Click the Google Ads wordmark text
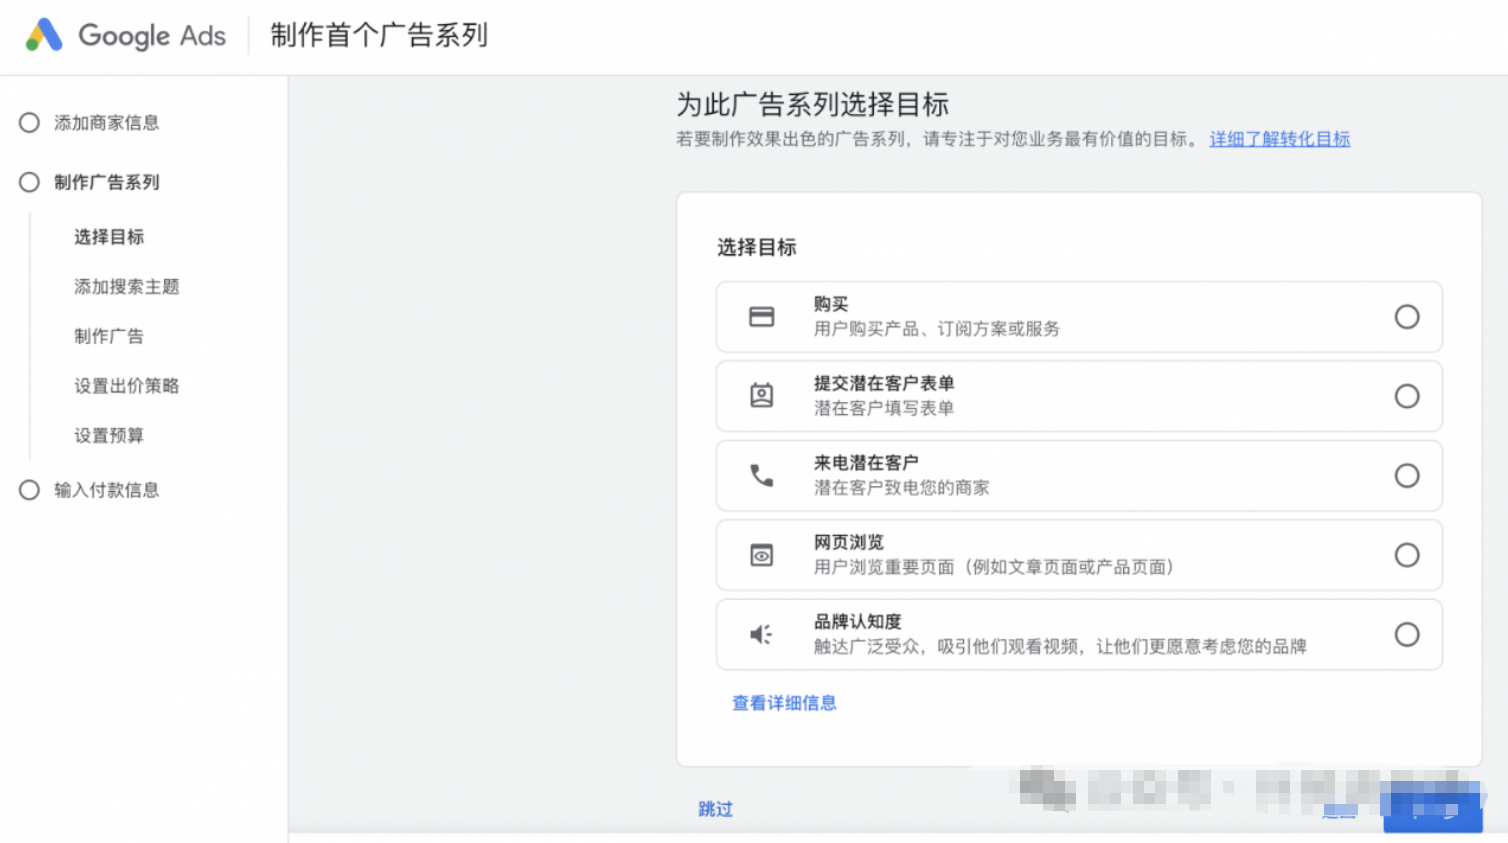The image size is (1508, 843). click(x=152, y=36)
